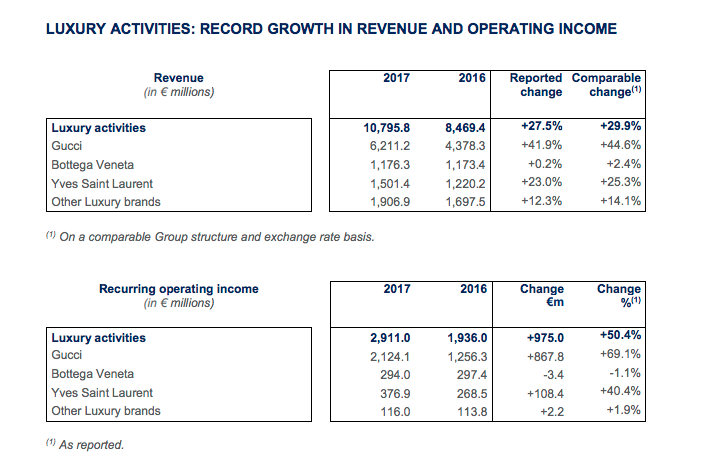
Task: Select Gucci 2016 revenue 4,378.3
Action: [x=465, y=146]
